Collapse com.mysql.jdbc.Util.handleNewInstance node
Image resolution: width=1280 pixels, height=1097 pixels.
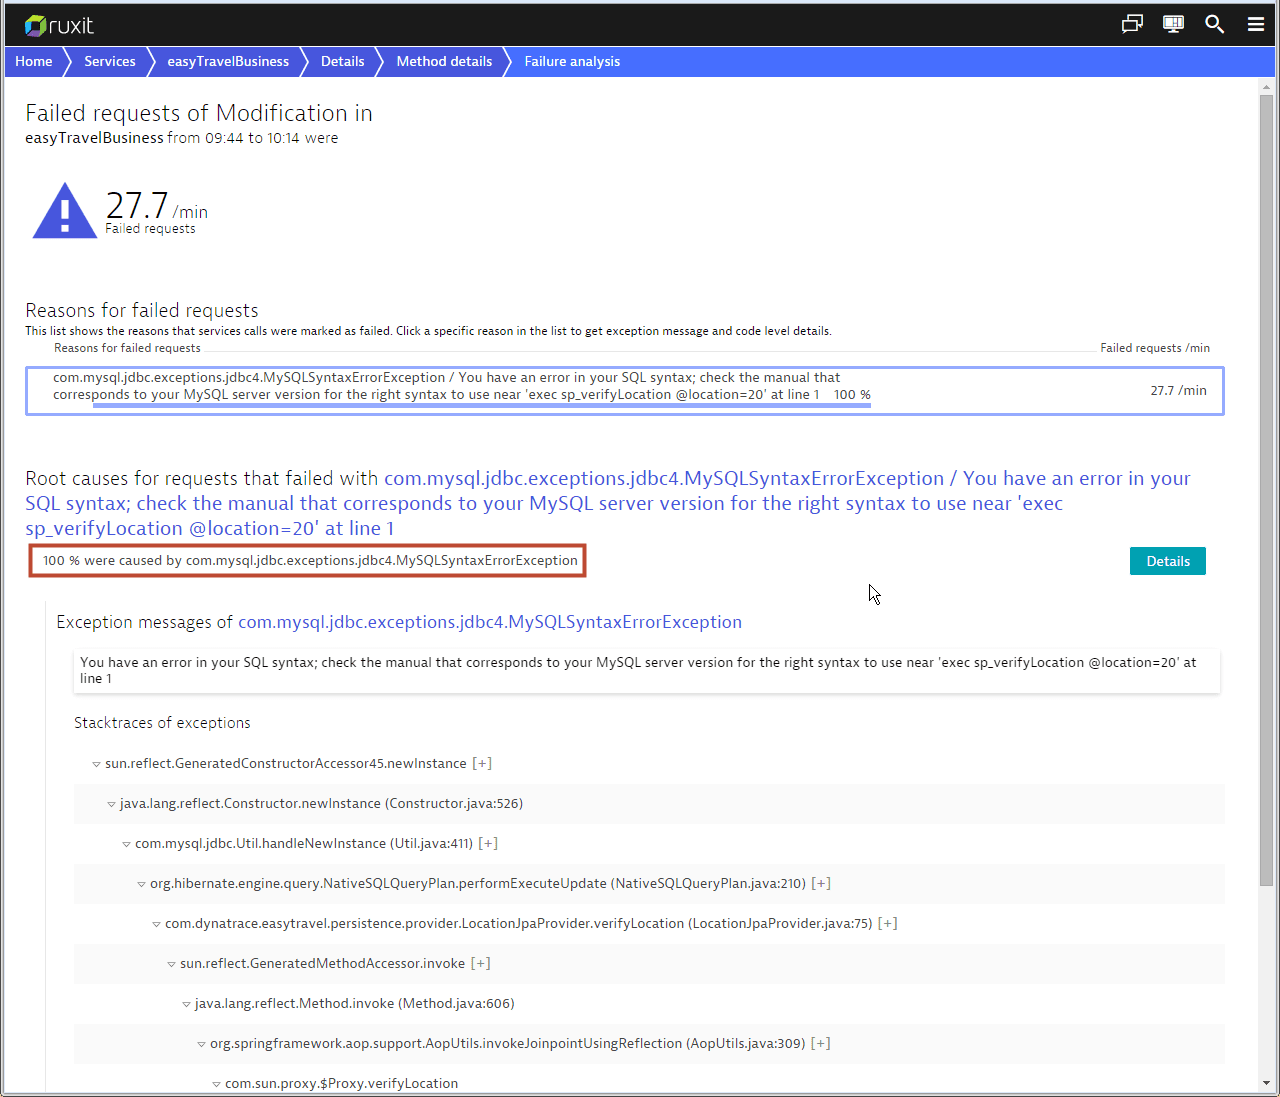pyautogui.click(x=127, y=844)
